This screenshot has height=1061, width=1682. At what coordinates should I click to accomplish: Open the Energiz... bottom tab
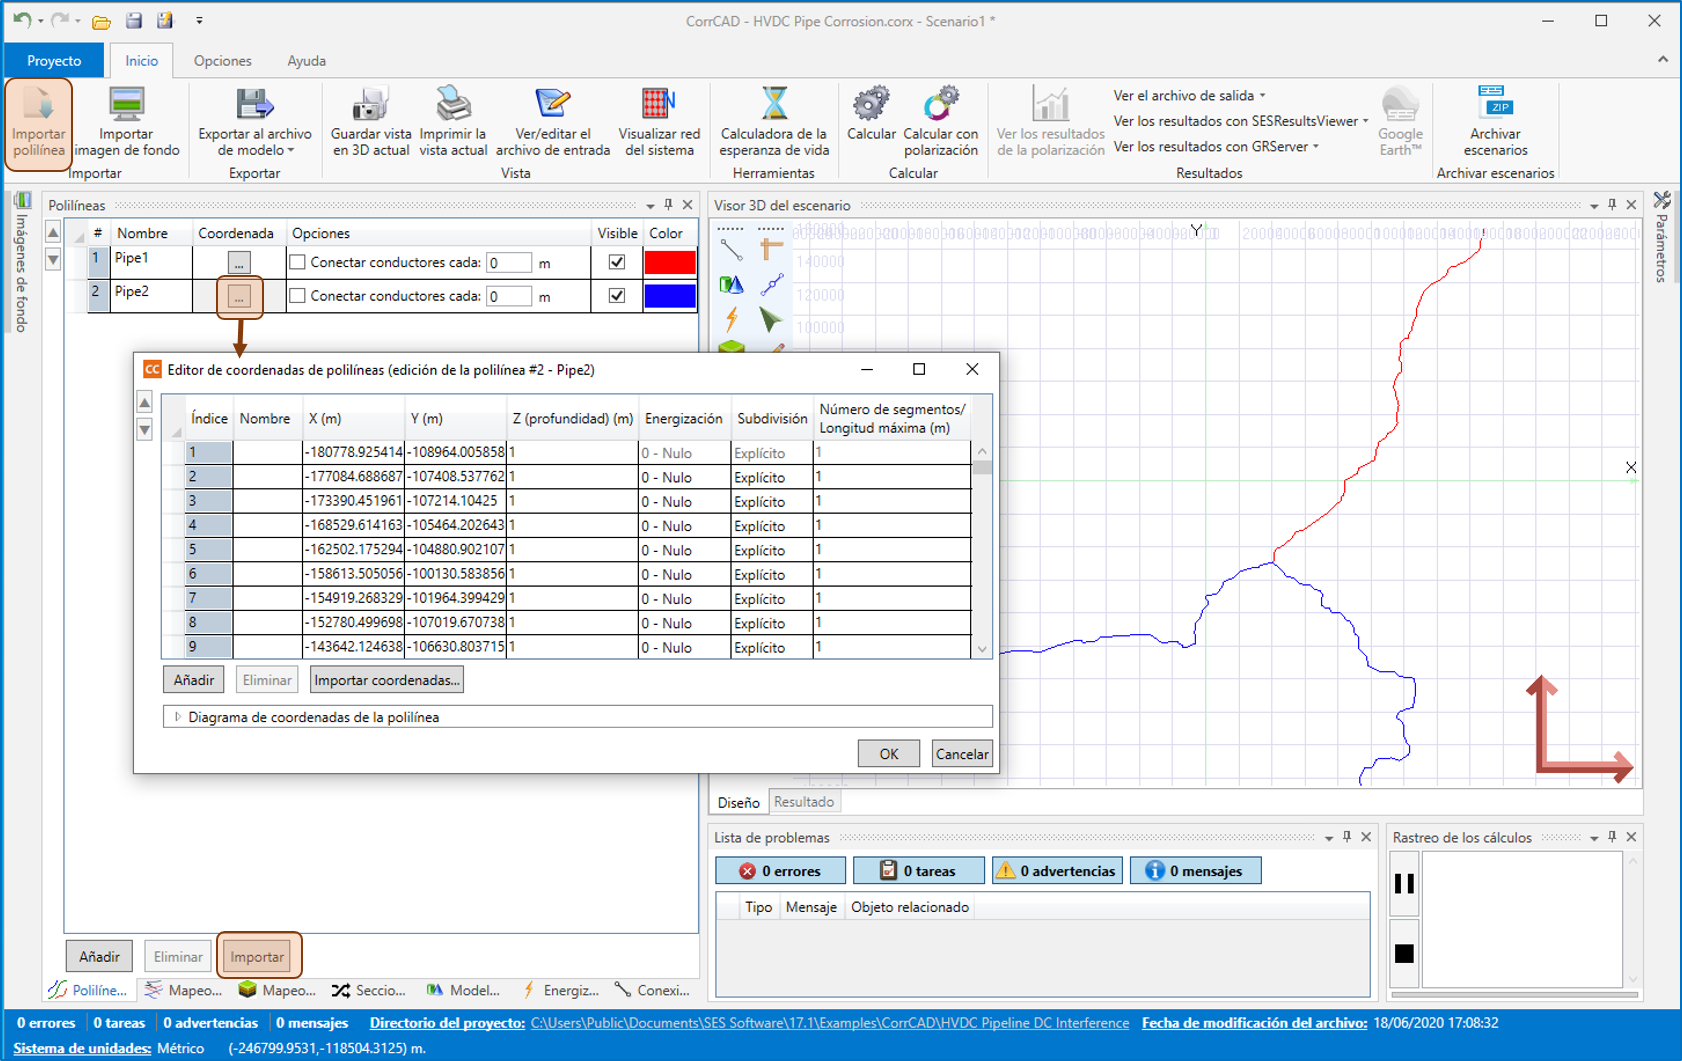pyautogui.click(x=561, y=990)
